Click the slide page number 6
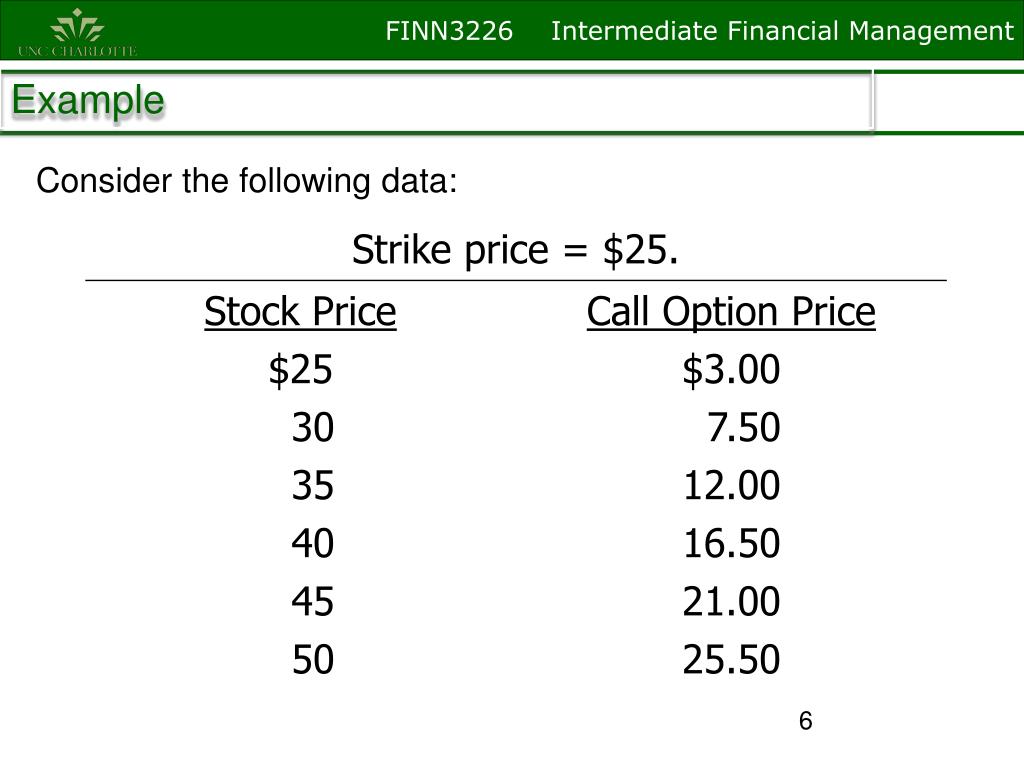Screen dimensions: 1024x768 (805, 721)
